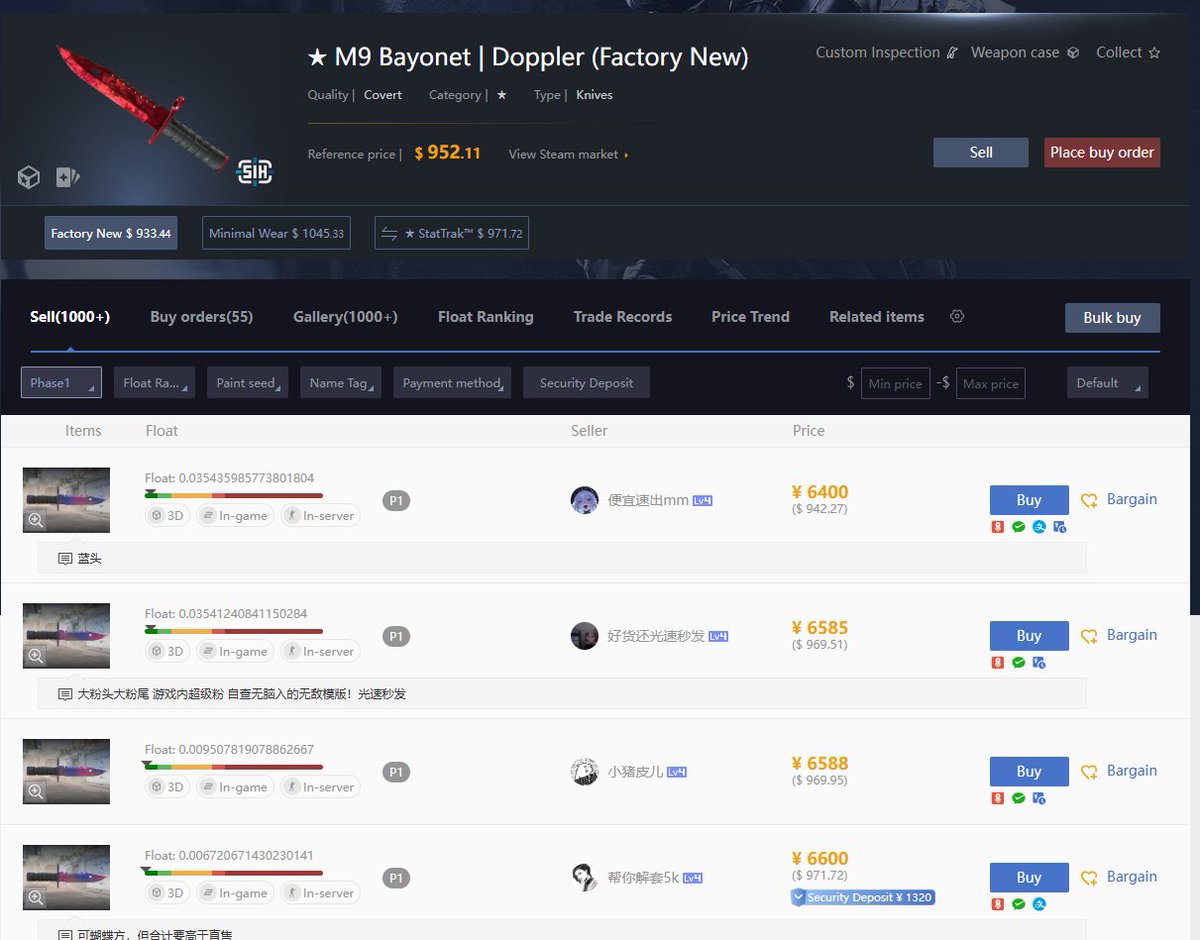
Task: Click the P1 badge on the ¥ 6400 listing
Action: (x=397, y=500)
